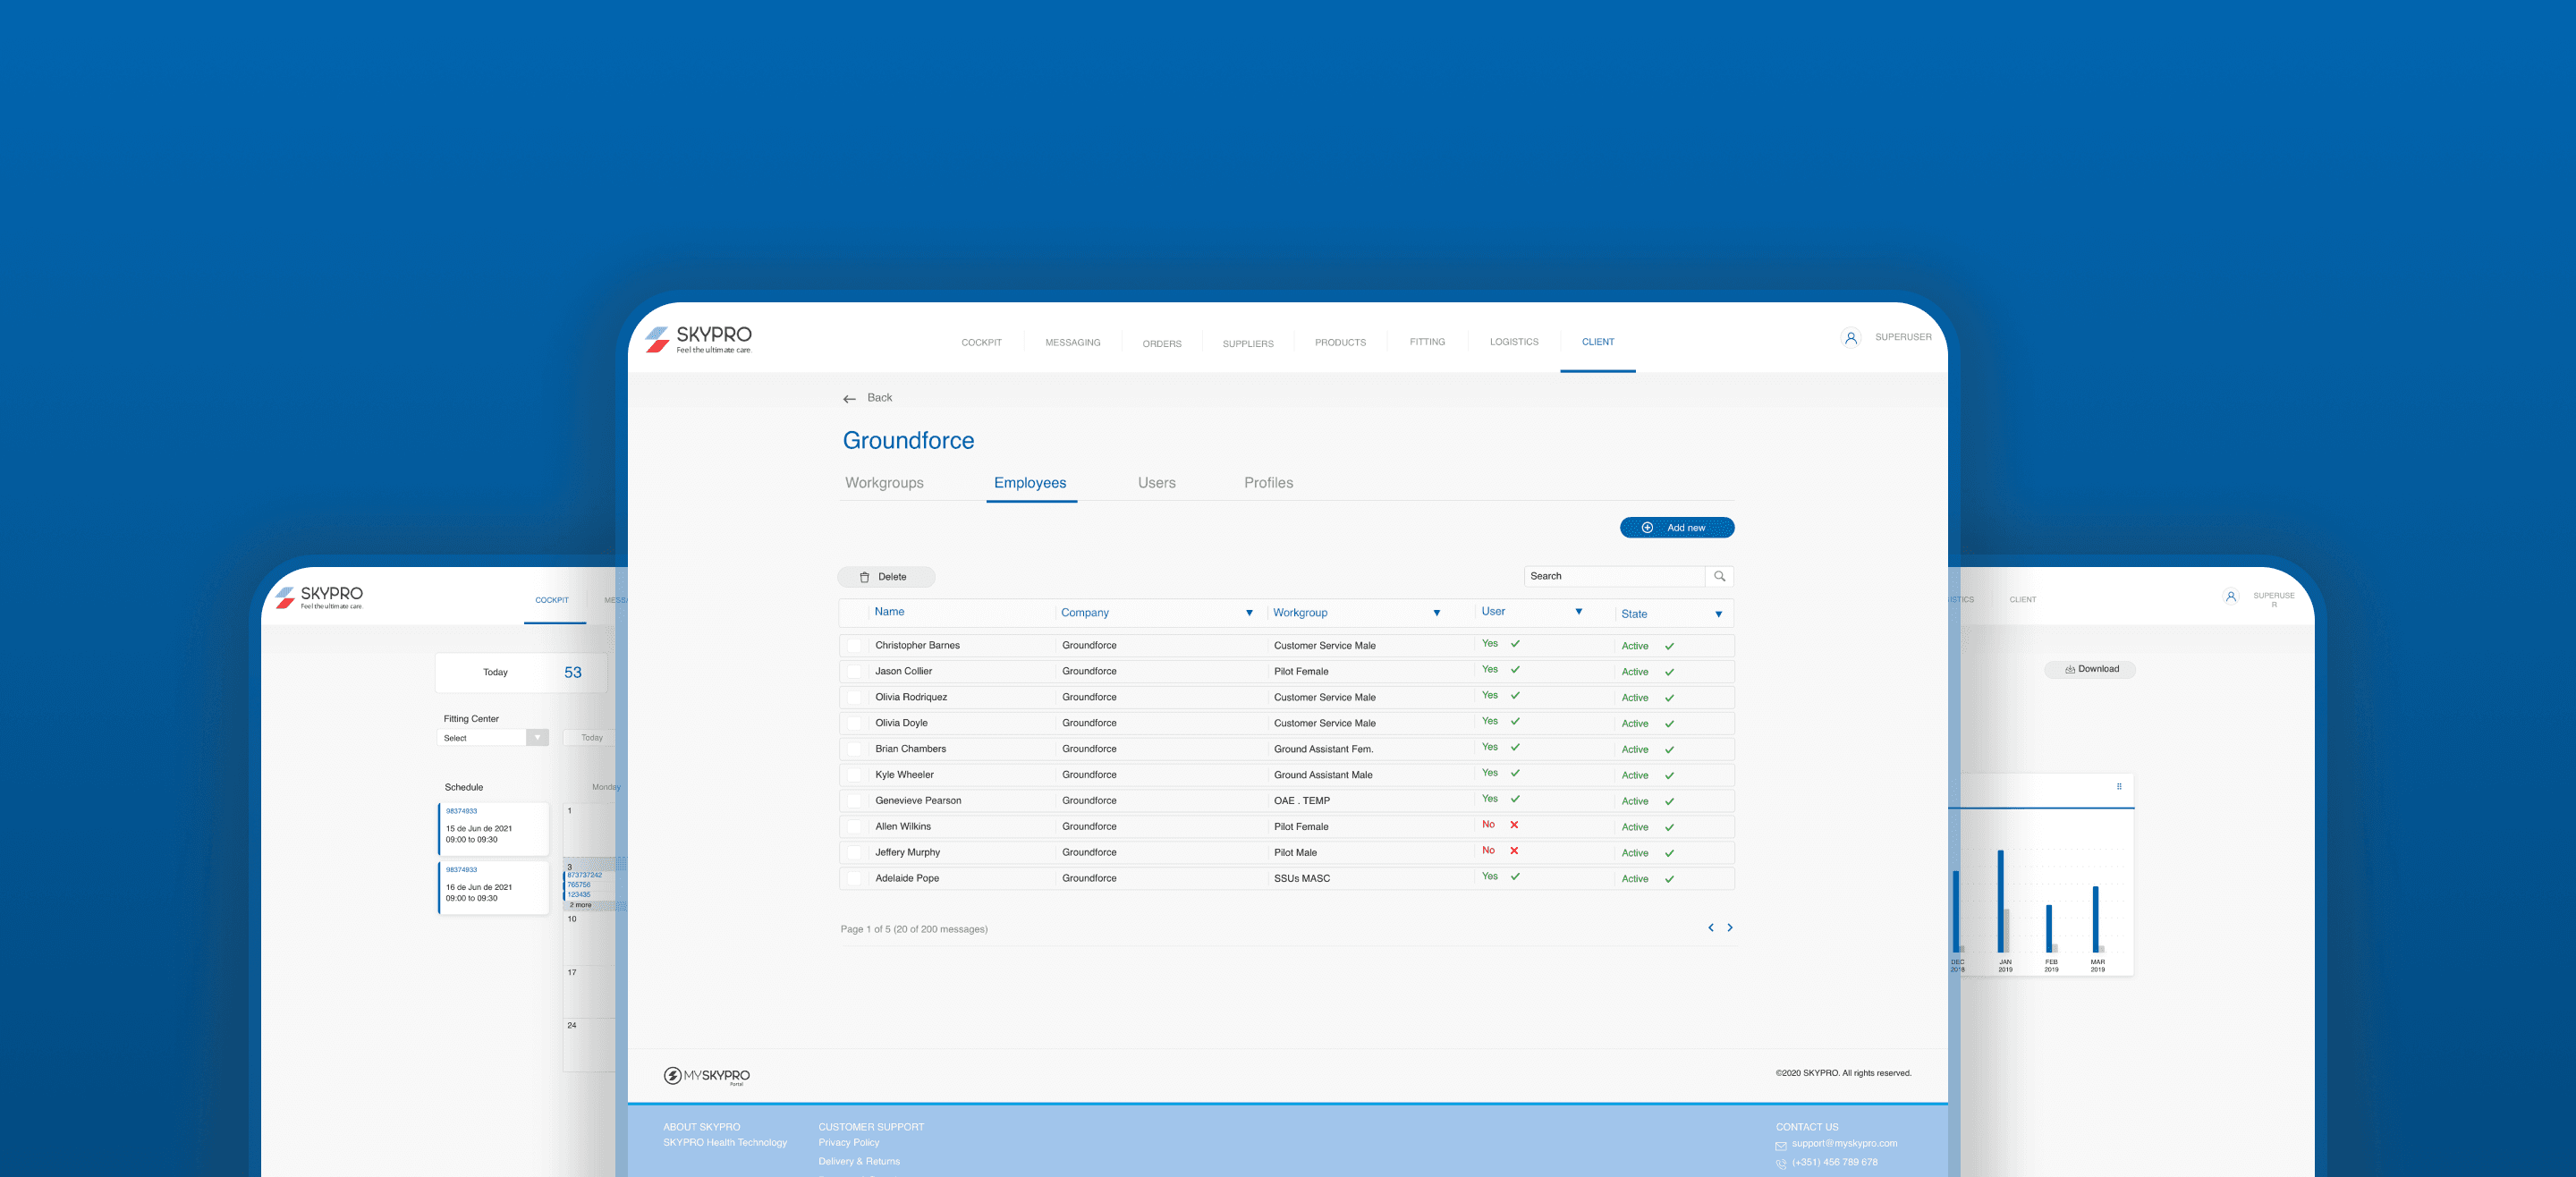Select checkbox for Adelaide Pope
The height and width of the screenshot is (1177, 2576).
854,879
